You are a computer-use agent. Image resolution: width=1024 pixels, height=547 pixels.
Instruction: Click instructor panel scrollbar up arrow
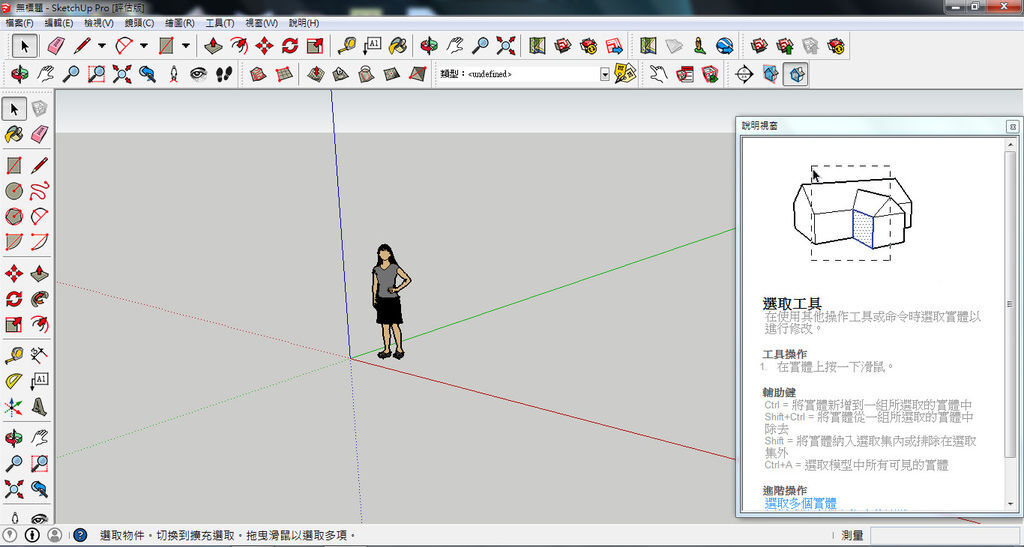tap(1011, 144)
